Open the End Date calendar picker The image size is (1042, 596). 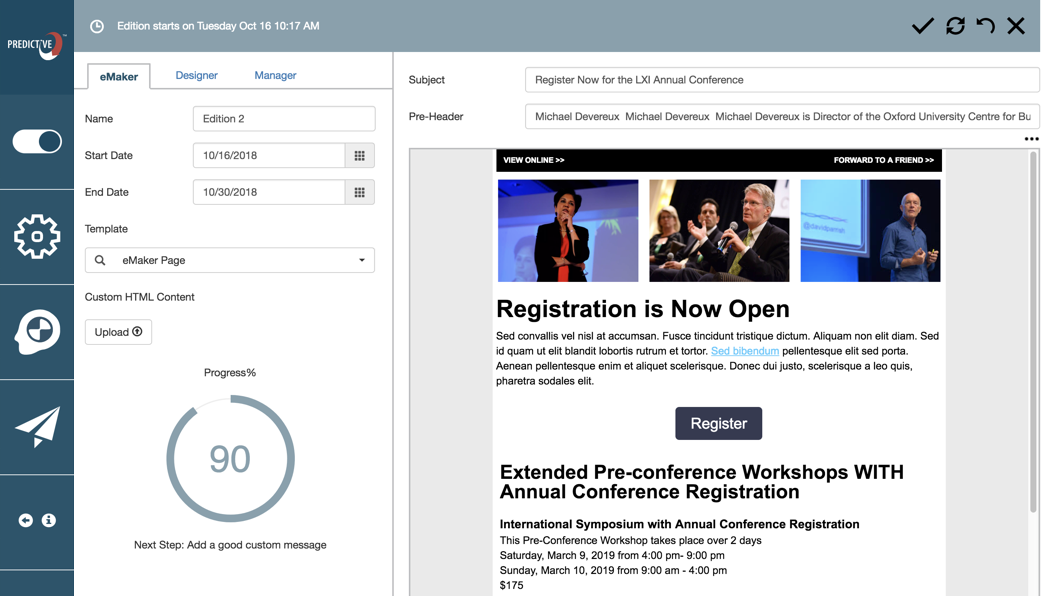point(360,192)
